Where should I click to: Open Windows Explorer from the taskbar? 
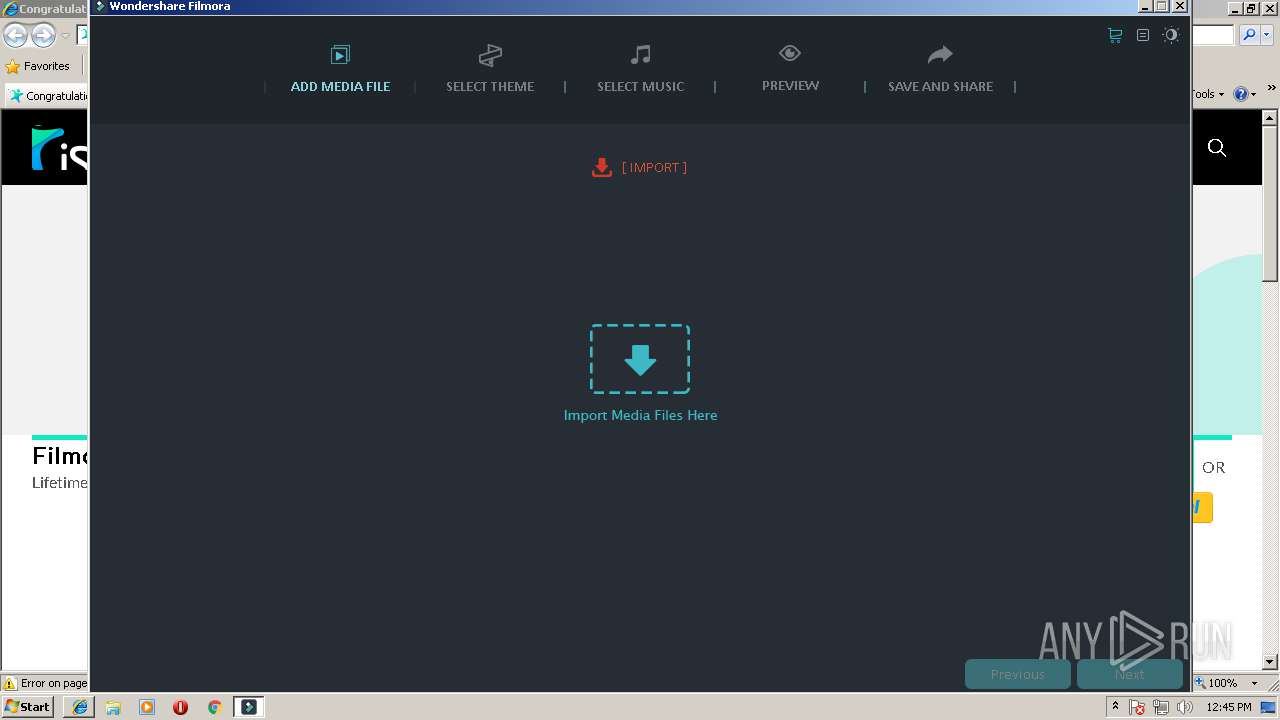113,707
